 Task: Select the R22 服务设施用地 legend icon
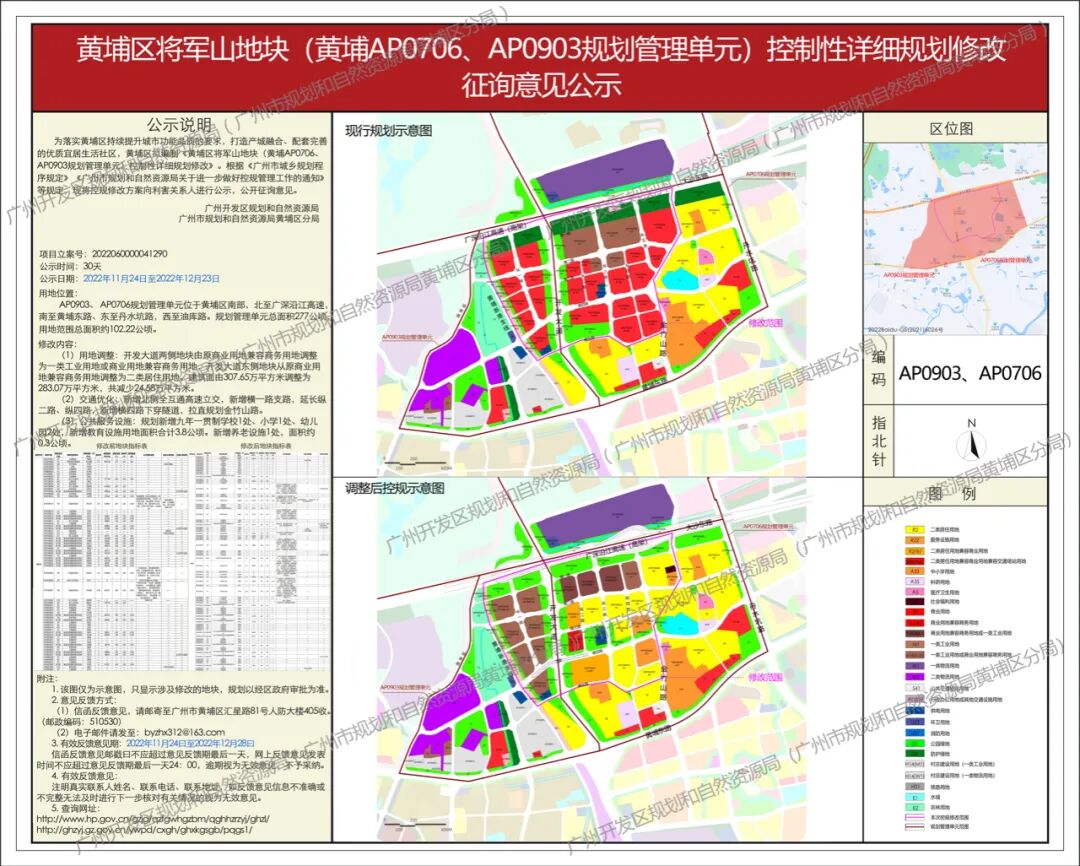tap(914, 539)
